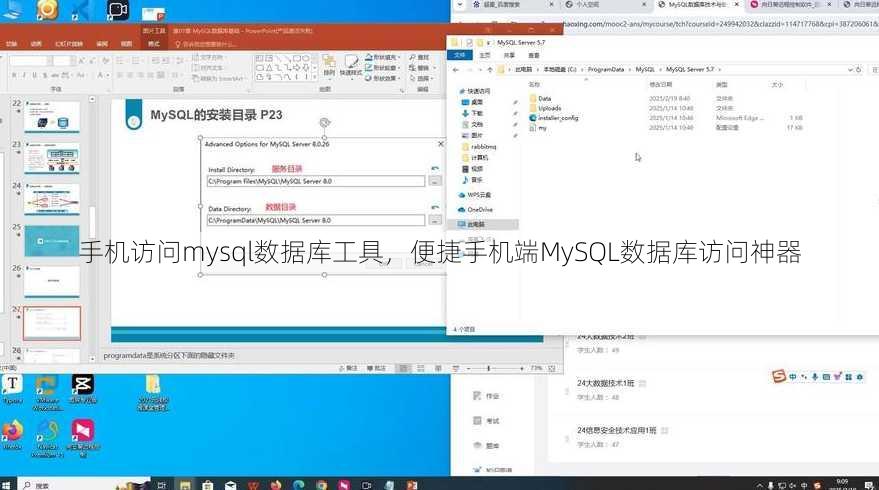Open the 查看 tab in File Explorer
This screenshot has width=879, height=490.
coord(534,56)
